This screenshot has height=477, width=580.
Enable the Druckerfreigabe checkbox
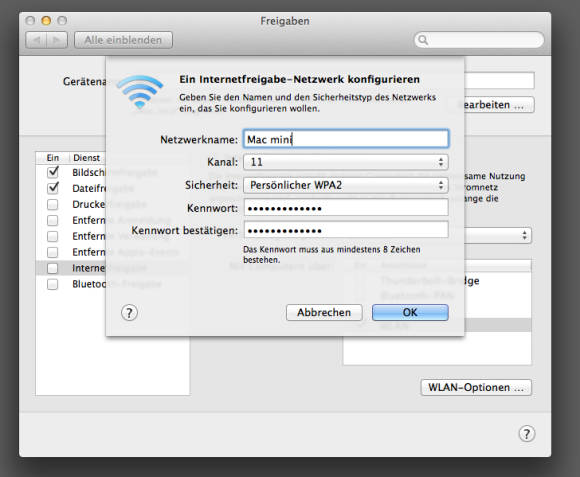pyautogui.click(x=53, y=204)
